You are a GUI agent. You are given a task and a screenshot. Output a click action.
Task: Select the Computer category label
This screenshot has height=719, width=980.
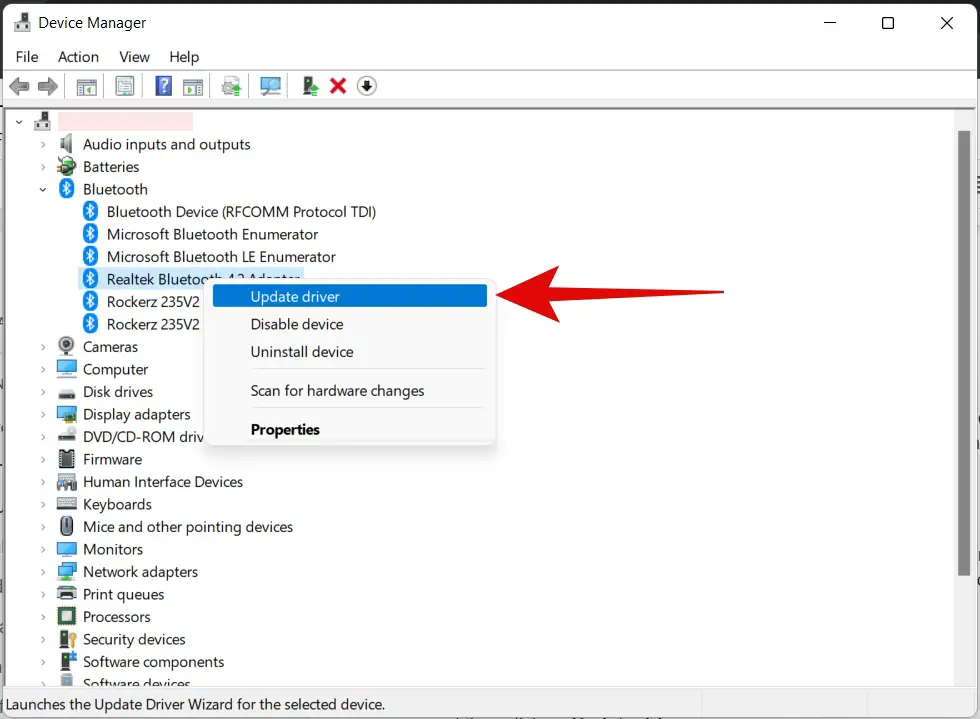[116, 370]
